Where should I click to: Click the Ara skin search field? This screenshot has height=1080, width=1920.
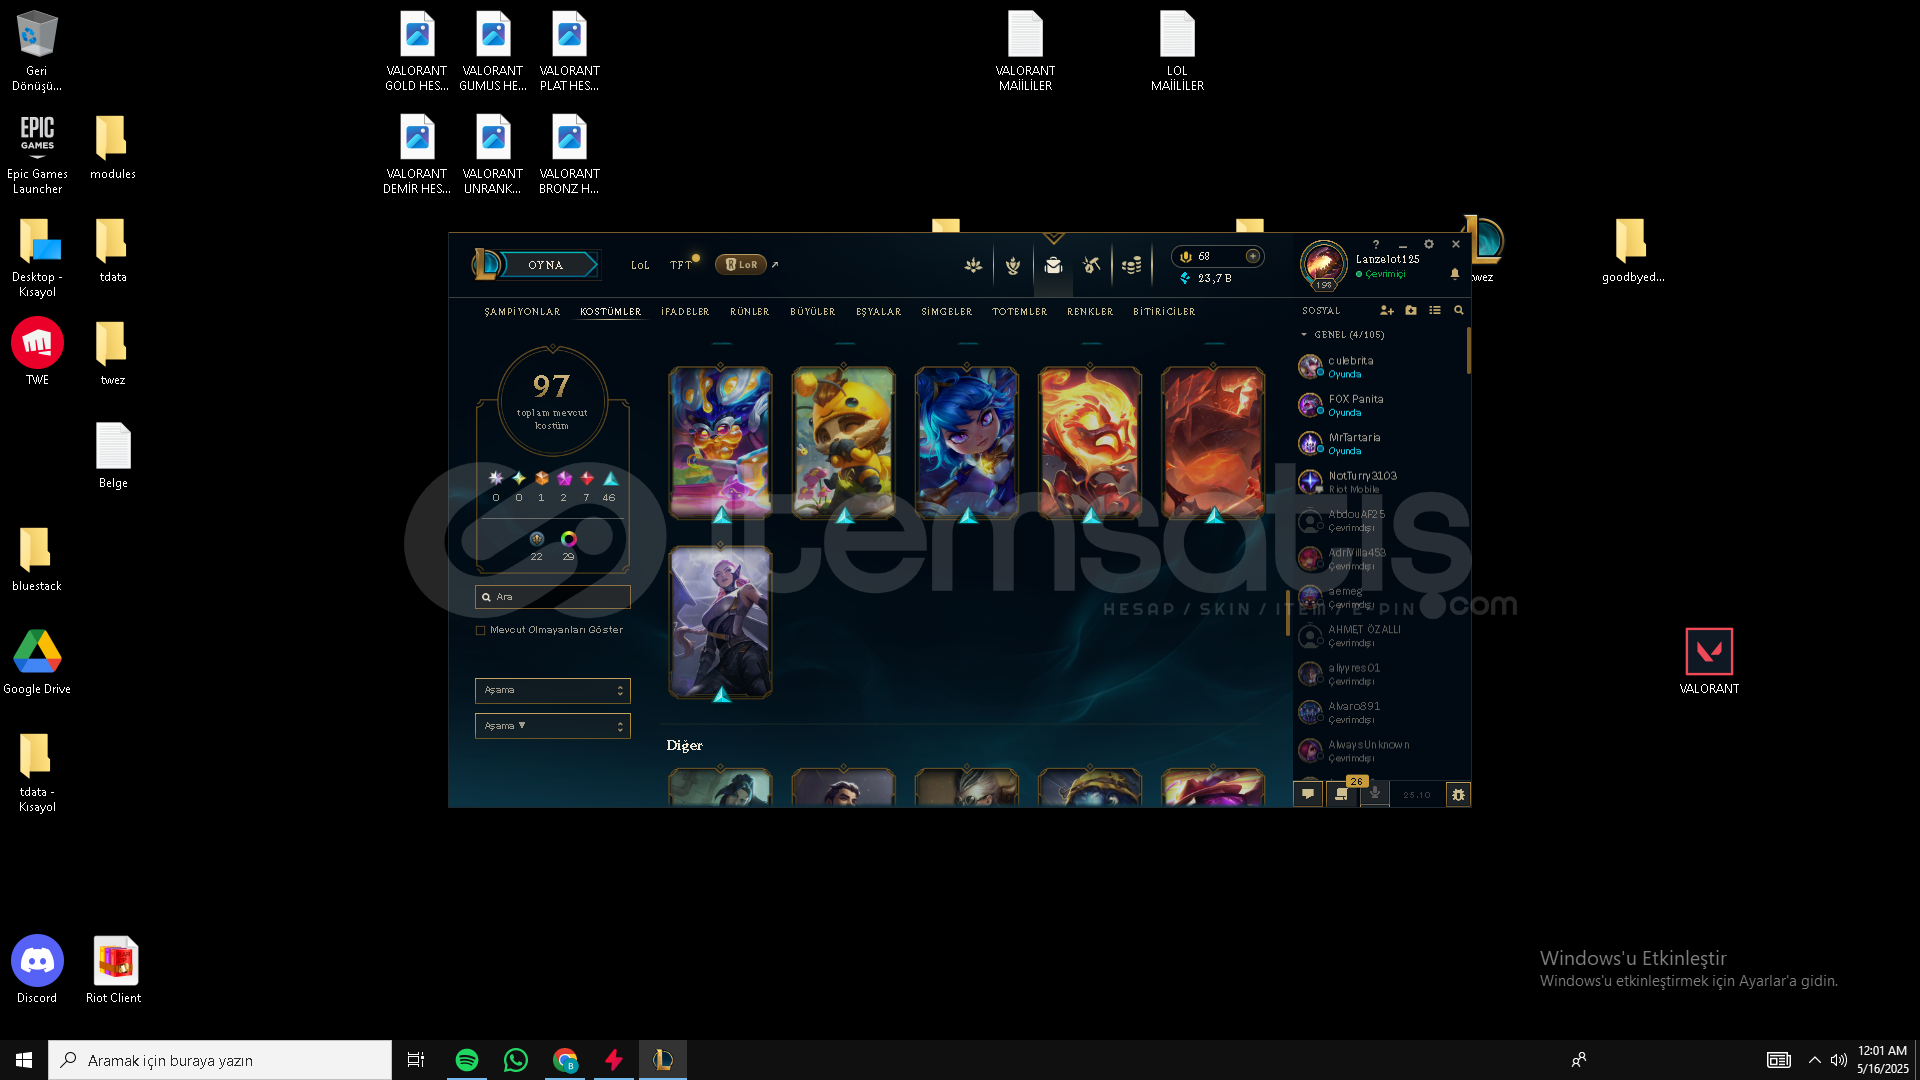click(x=552, y=597)
